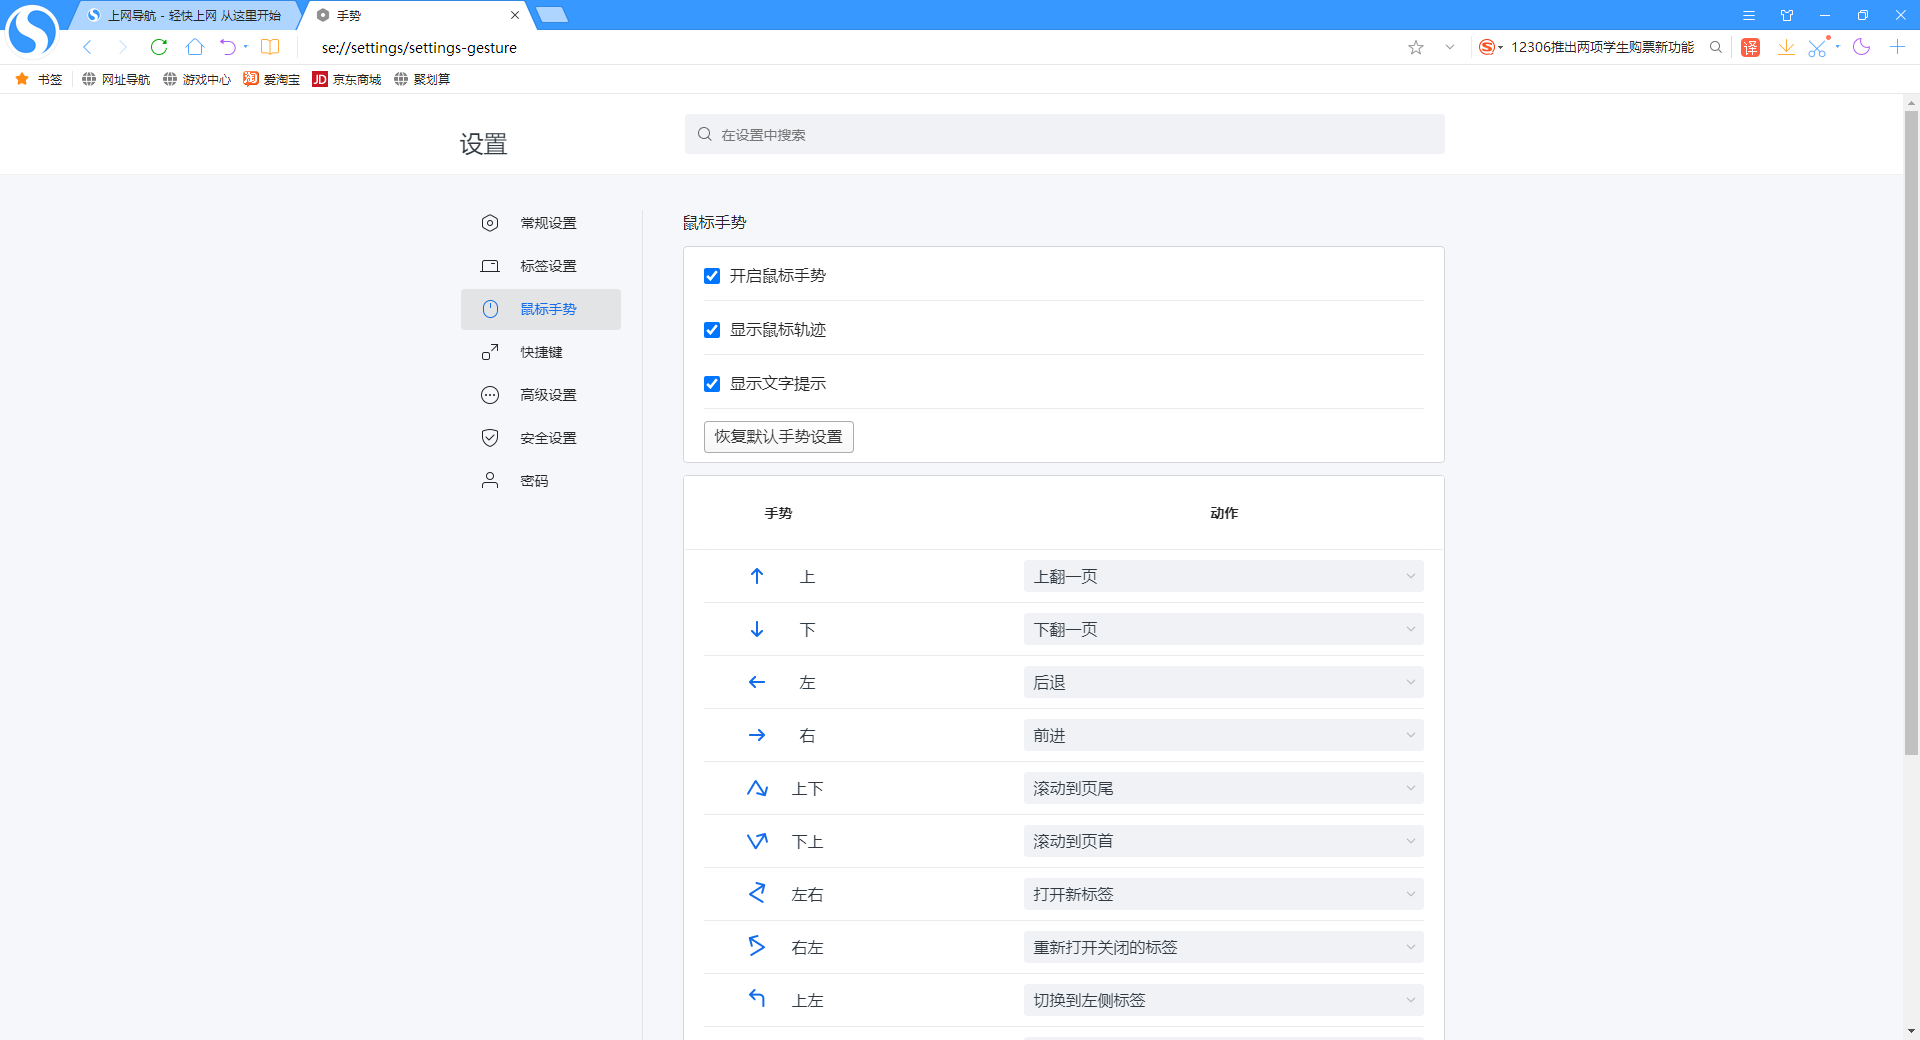
Task: Toggle 显示文字提示 off
Action: pyautogui.click(x=711, y=383)
